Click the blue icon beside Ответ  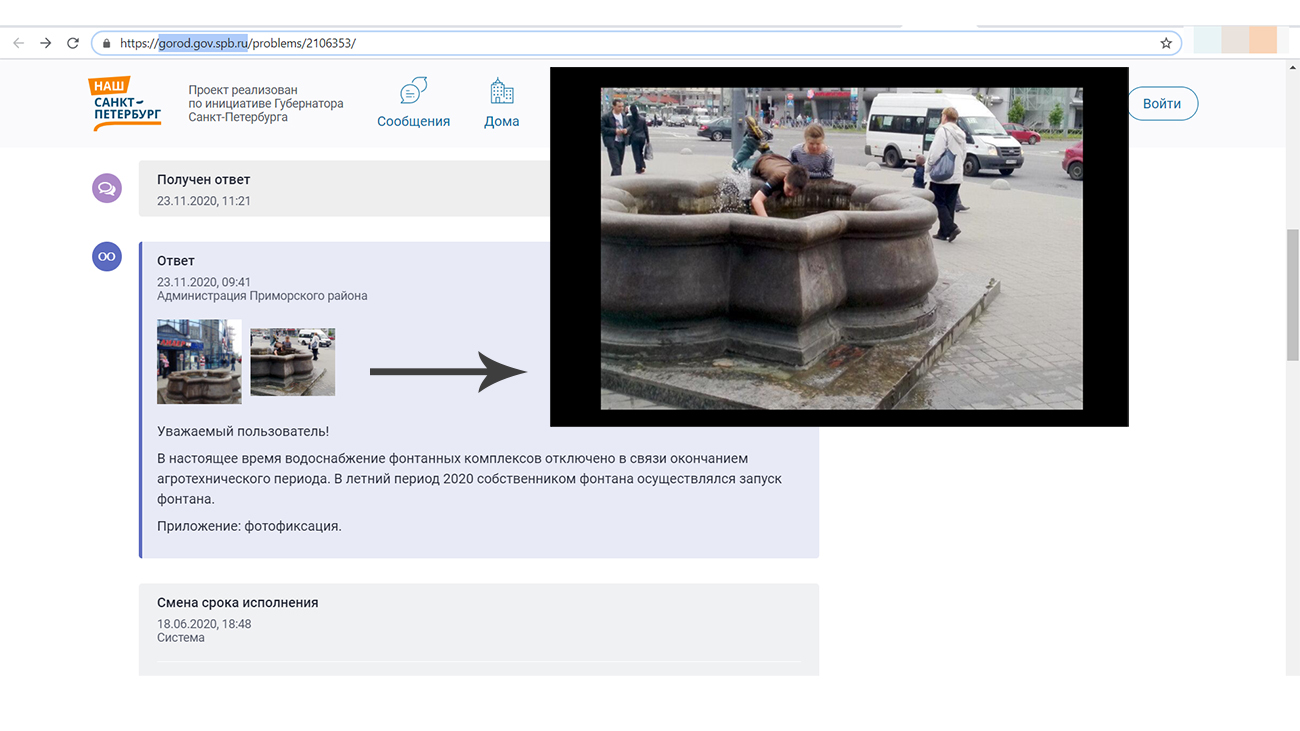107,257
